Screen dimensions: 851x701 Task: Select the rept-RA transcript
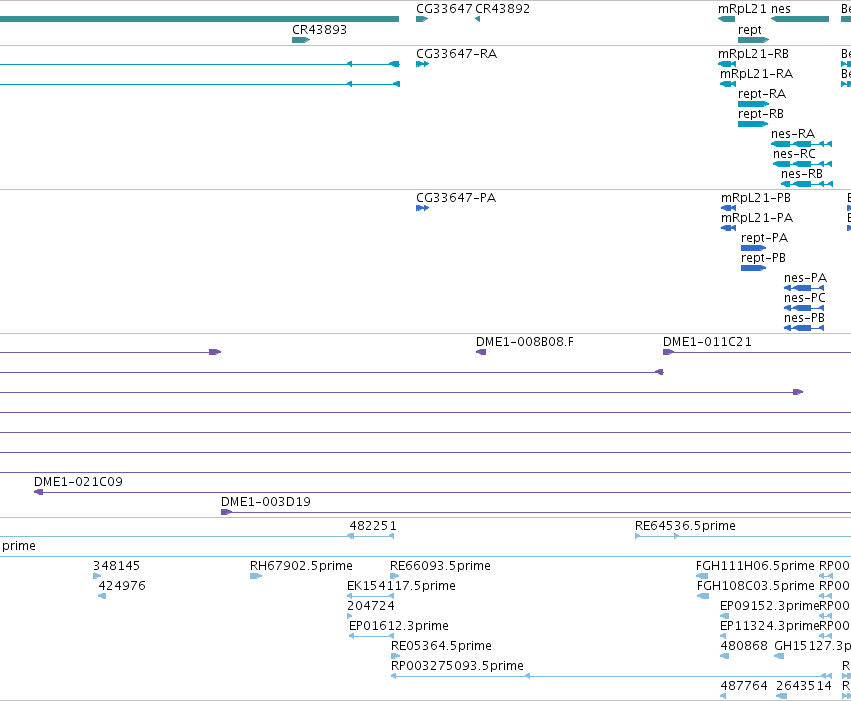[753, 104]
